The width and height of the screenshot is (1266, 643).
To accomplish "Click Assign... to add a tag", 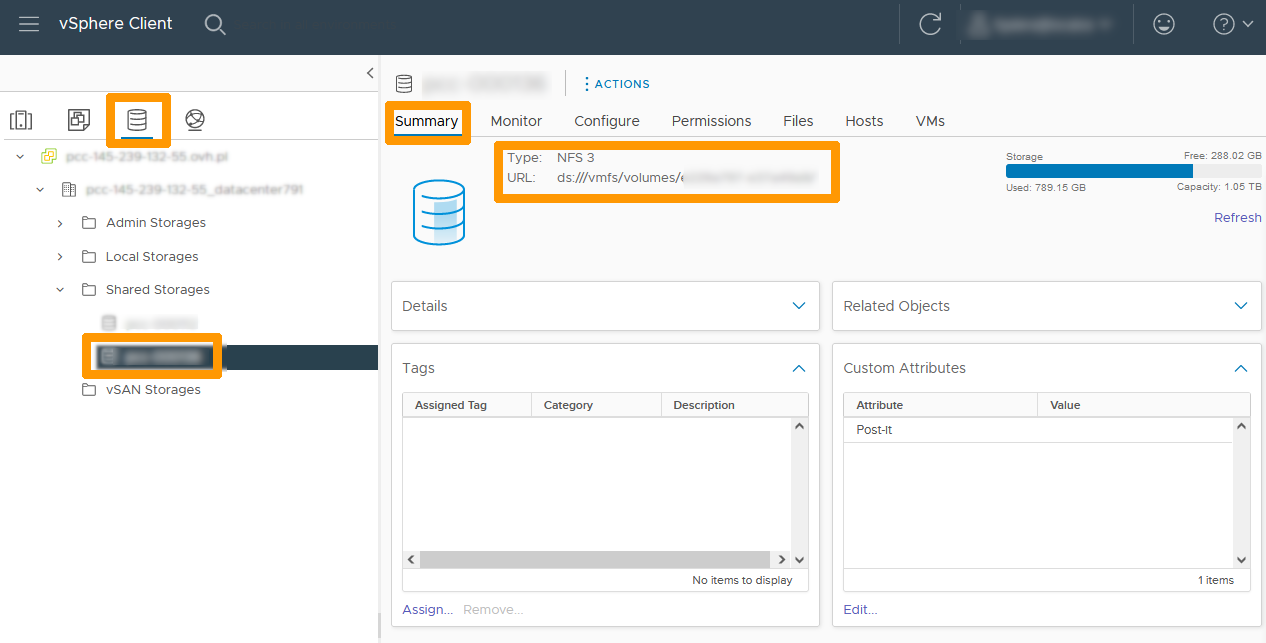I will pos(428,610).
